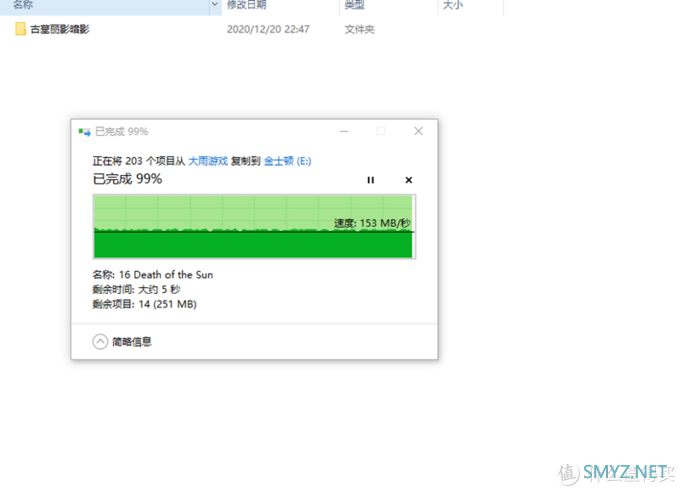Image resolution: width=680 pixels, height=491 pixels.
Task: Click the 已完成 99% heading above the graph
Action: 128,179
